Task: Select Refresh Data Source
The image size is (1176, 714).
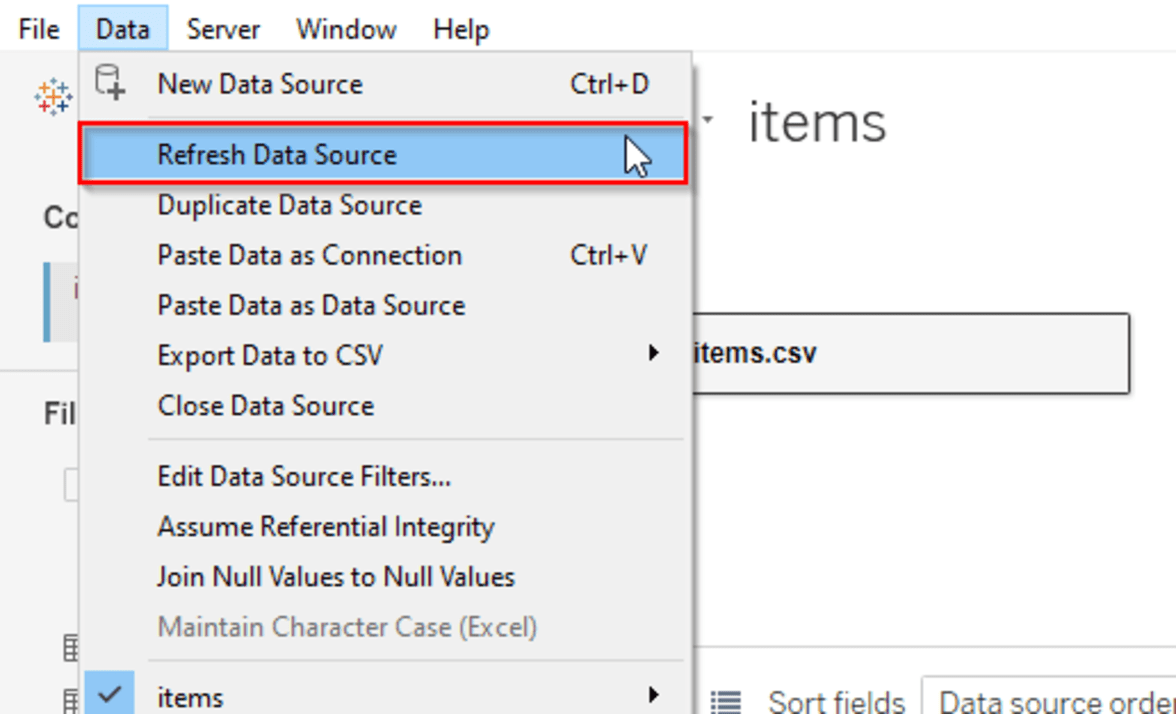Action: [277, 155]
